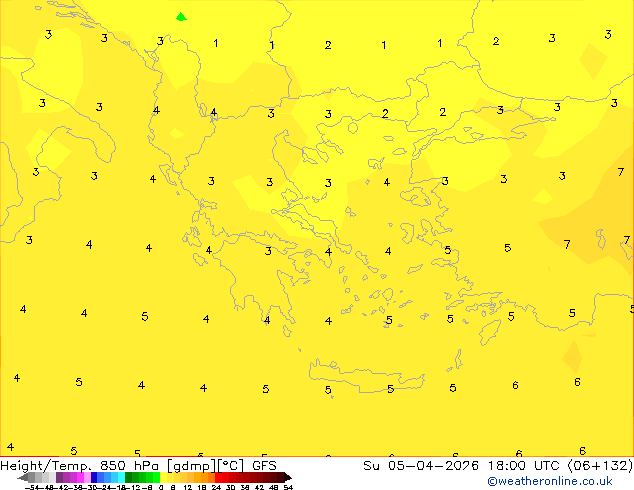This screenshot has width=634, height=490.
Task: Click the dark left arrow end of the color scale
Action: click(x=23, y=477)
